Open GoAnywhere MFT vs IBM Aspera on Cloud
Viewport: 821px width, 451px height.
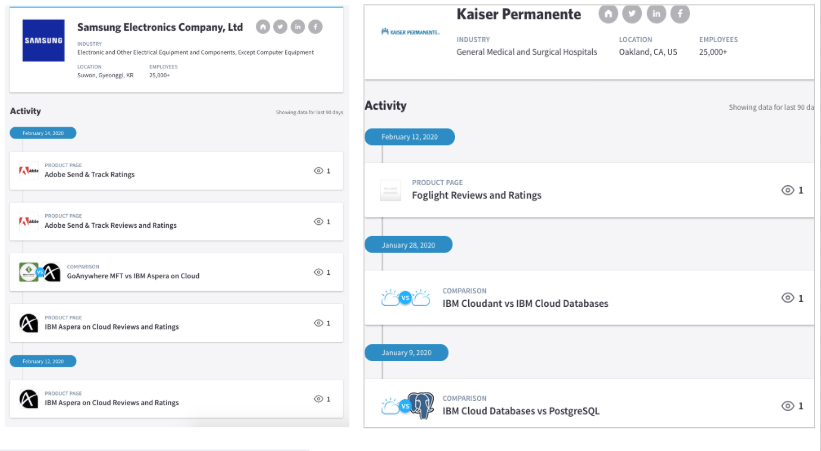click(x=133, y=276)
